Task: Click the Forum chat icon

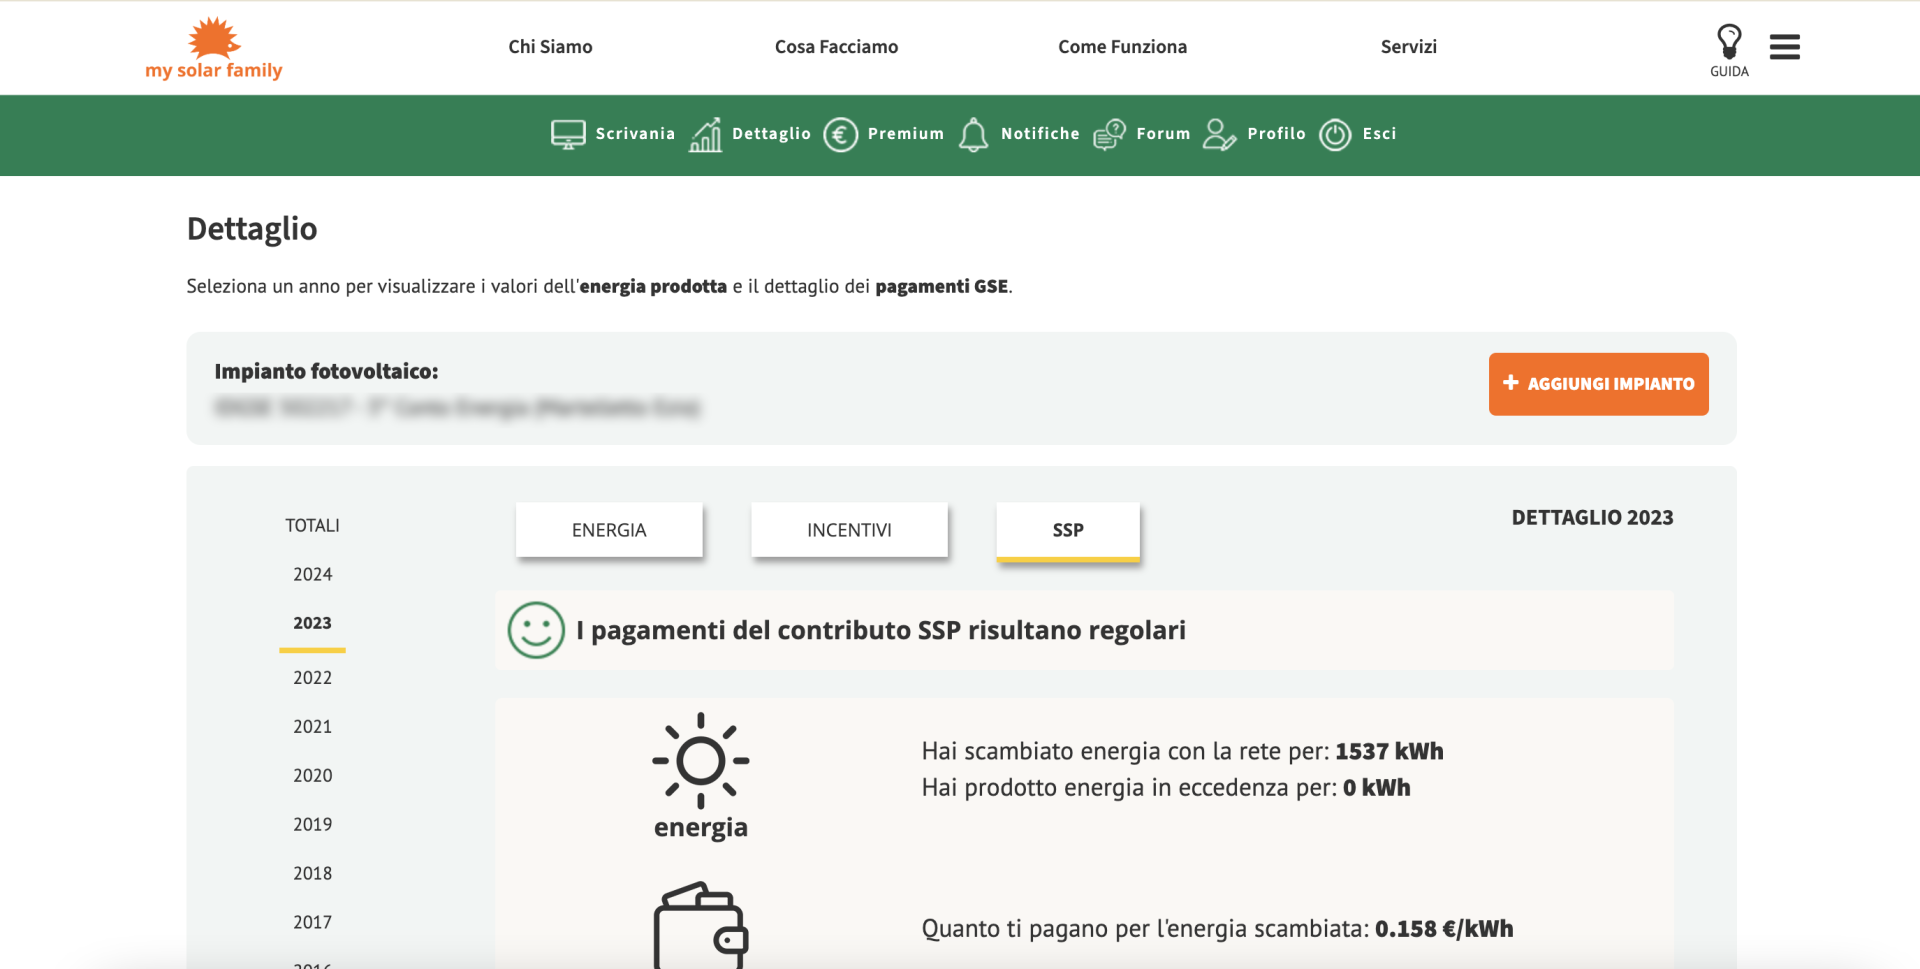Action: (1109, 134)
